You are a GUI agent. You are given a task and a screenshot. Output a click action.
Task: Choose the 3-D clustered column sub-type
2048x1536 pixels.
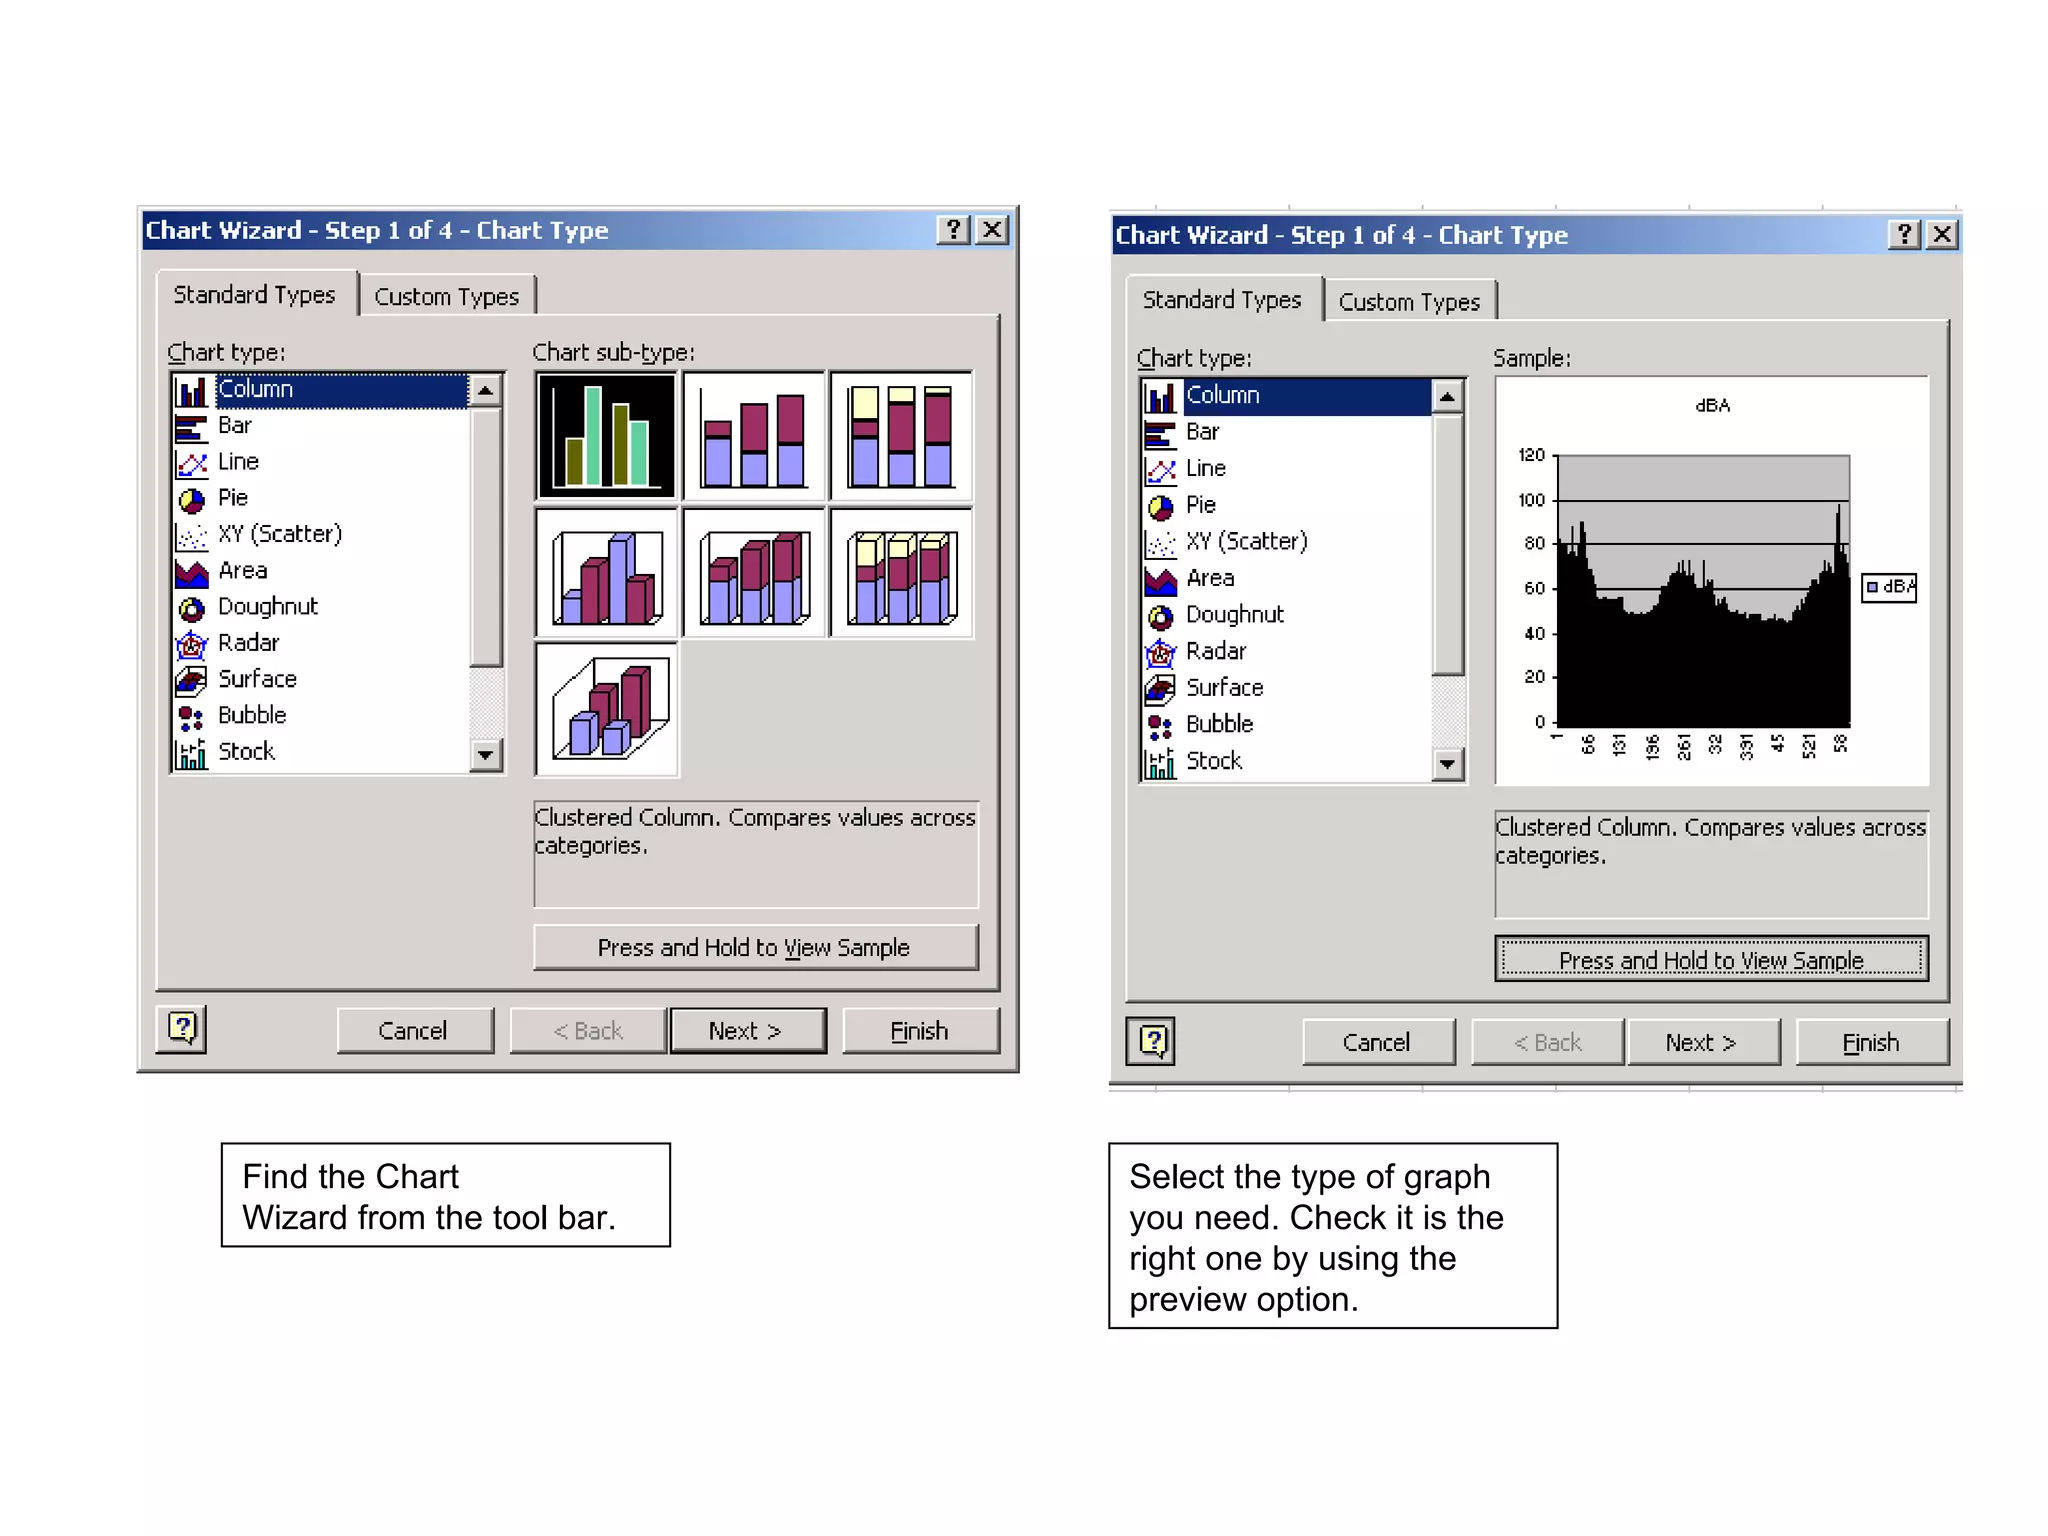pyautogui.click(x=607, y=573)
